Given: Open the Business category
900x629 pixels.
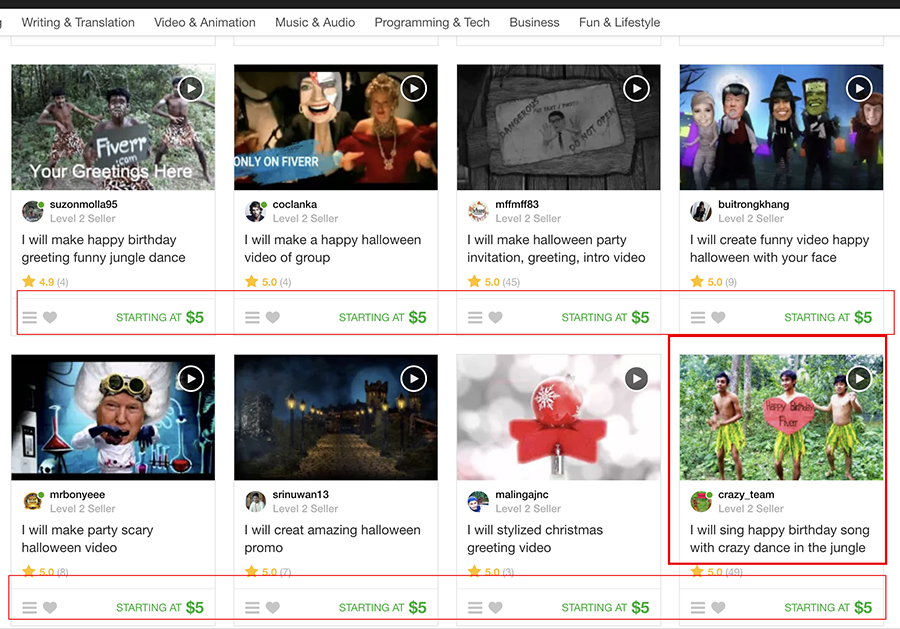Looking at the screenshot, I should coord(534,22).
